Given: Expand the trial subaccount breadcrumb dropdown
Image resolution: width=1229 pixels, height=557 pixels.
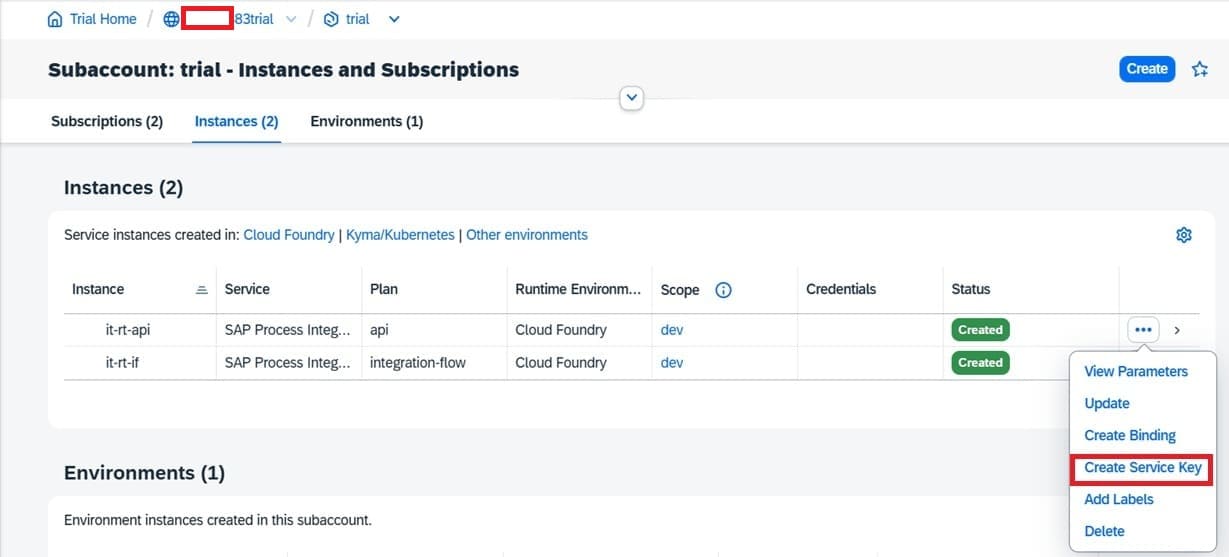Looking at the screenshot, I should (x=393, y=19).
